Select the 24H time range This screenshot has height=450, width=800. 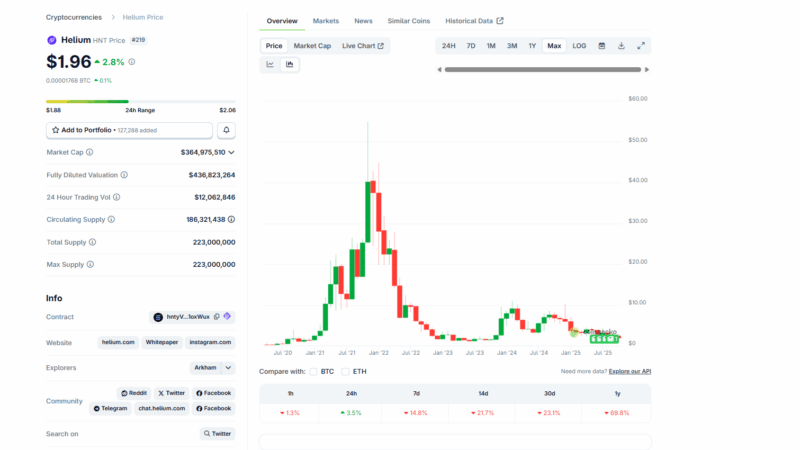point(448,46)
